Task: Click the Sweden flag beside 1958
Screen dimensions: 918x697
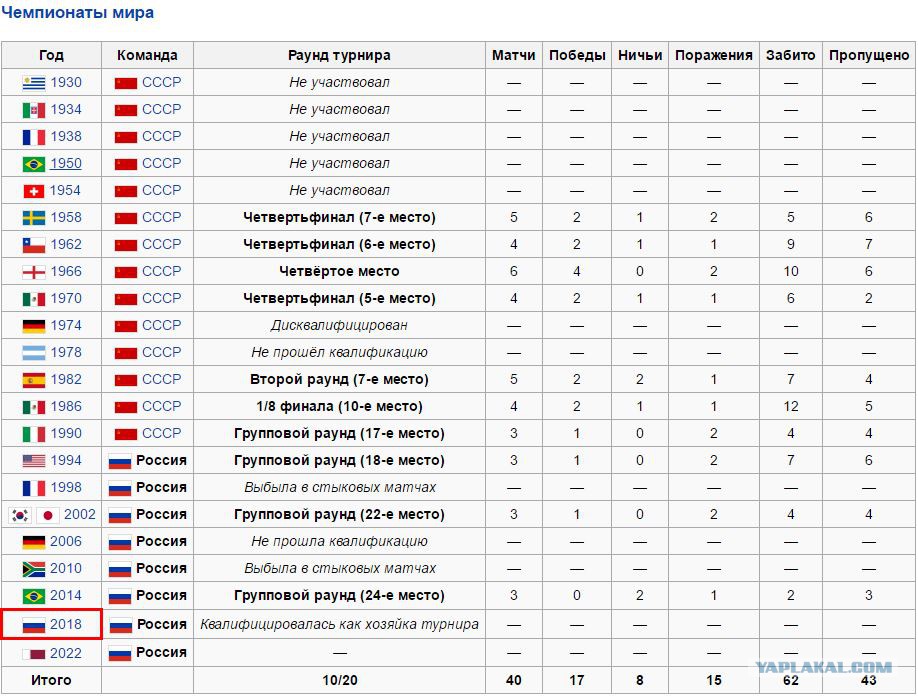Action: pyautogui.click(x=33, y=218)
